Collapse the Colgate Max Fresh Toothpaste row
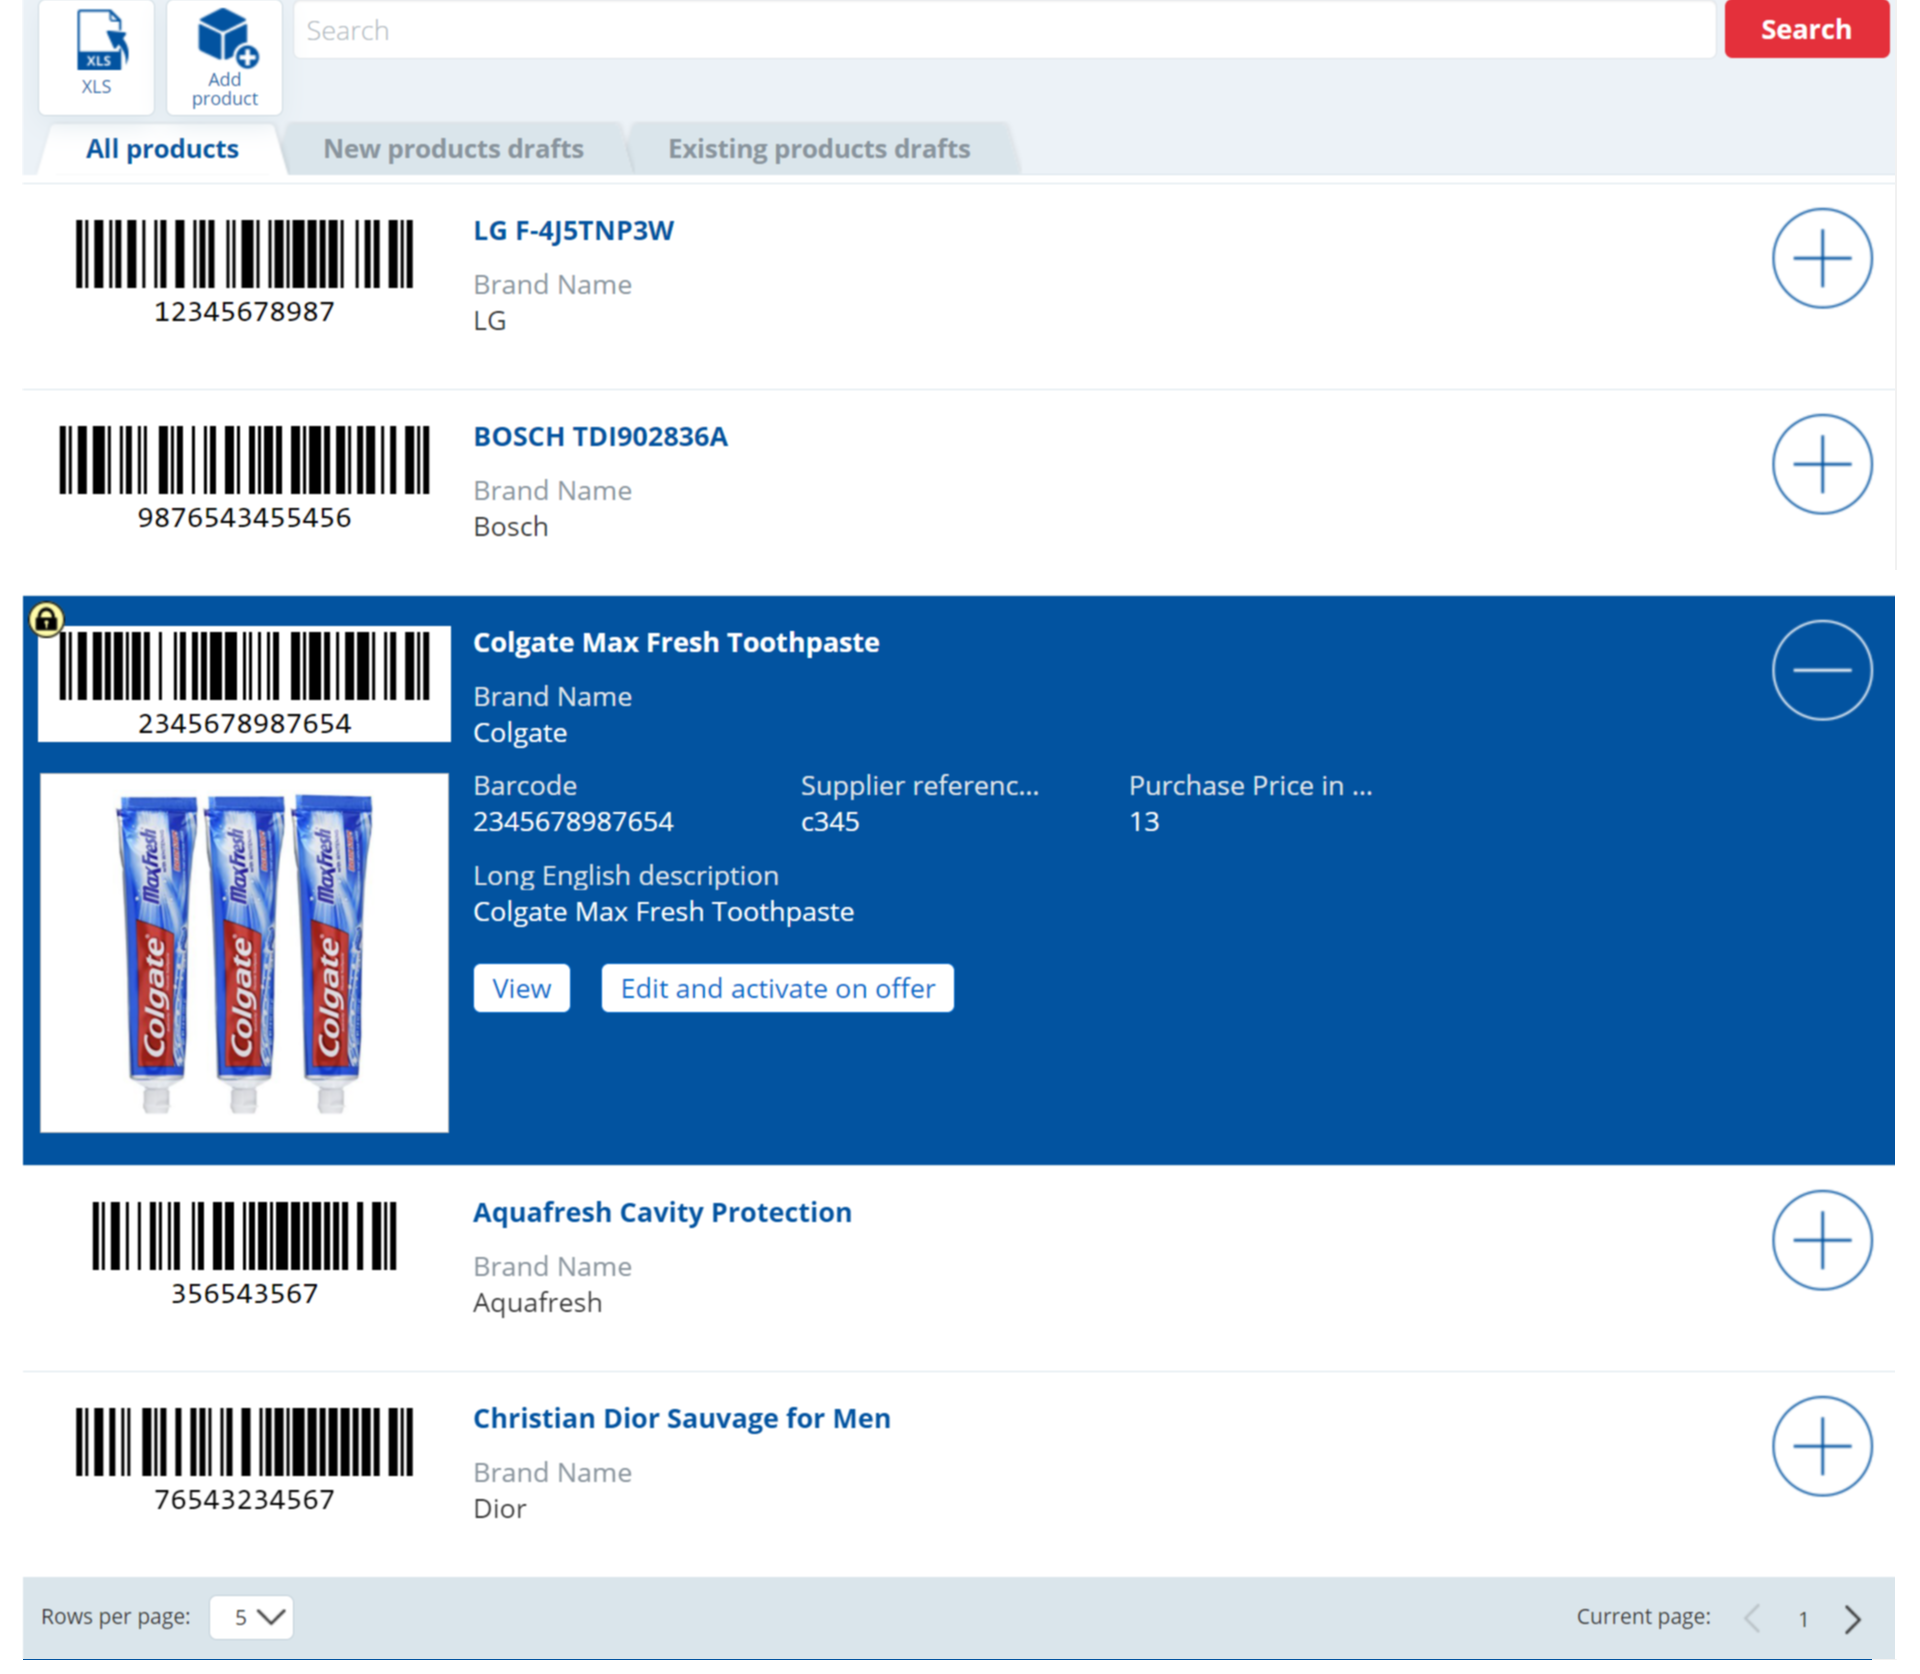Image resolution: width=1920 pixels, height=1674 pixels. [x=1822, y=670]
